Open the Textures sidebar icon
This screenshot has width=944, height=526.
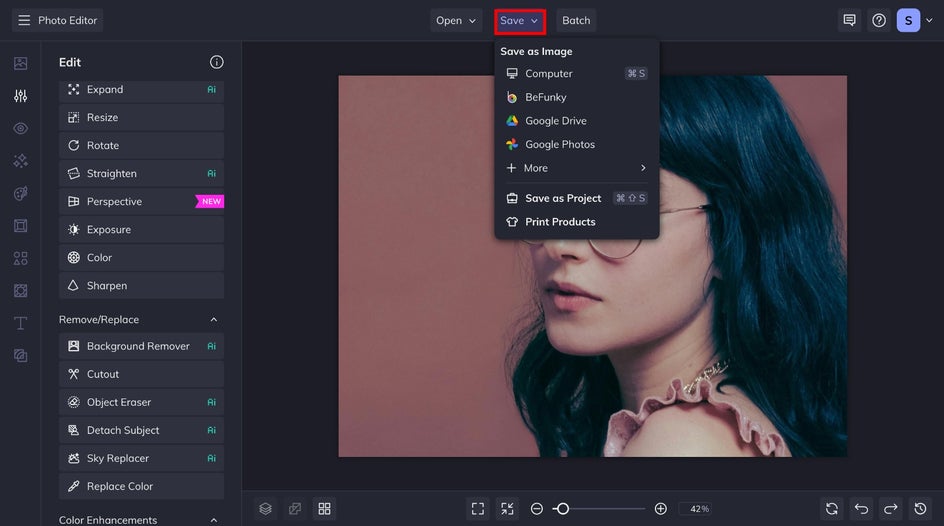20,356
